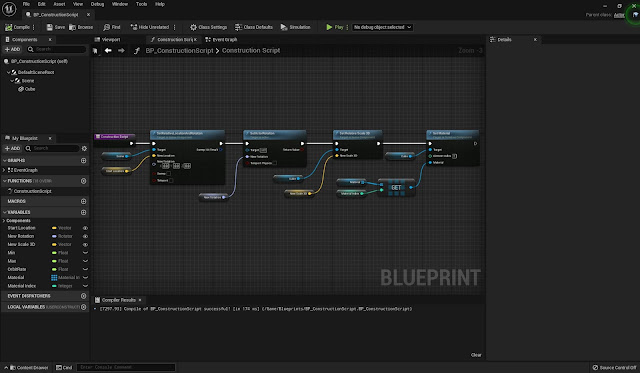640x373 pixels.
Task: Start Play simulation with green arrow
Action: point(329,27)
